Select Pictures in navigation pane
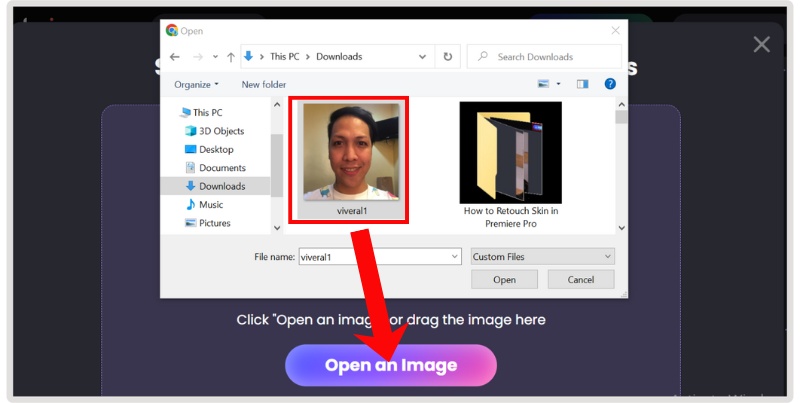Viewport: 800px width, 403px height. 208,223
